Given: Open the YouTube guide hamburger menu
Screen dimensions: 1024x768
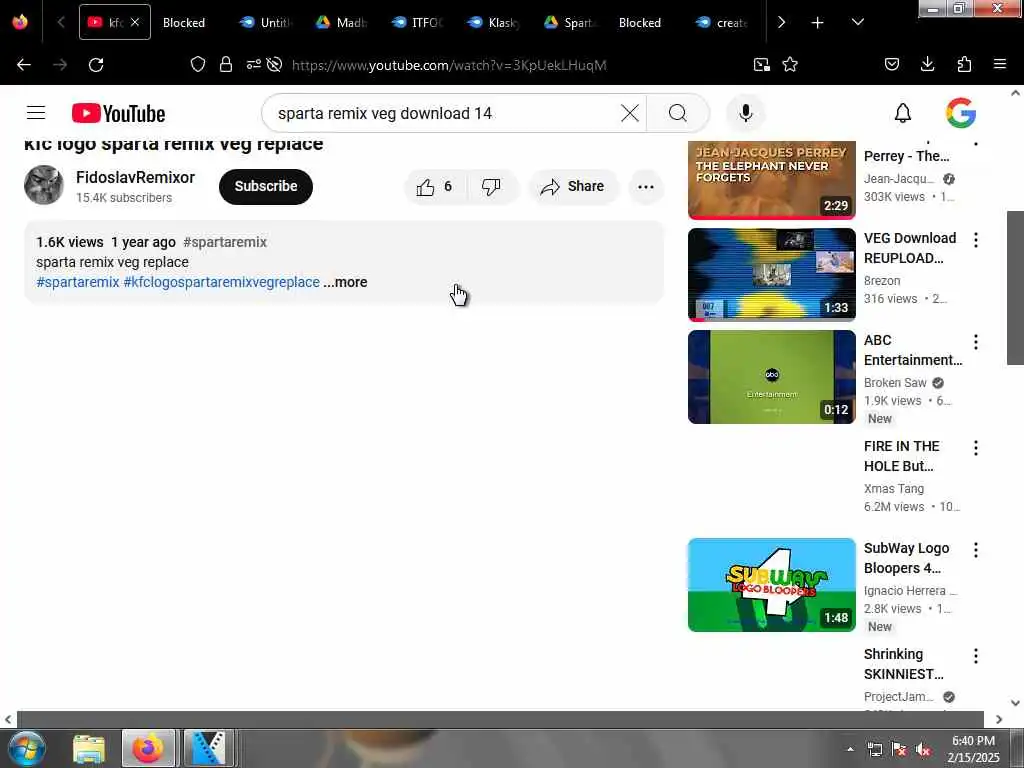Looking at the screenshot, I should click(36, 113).
